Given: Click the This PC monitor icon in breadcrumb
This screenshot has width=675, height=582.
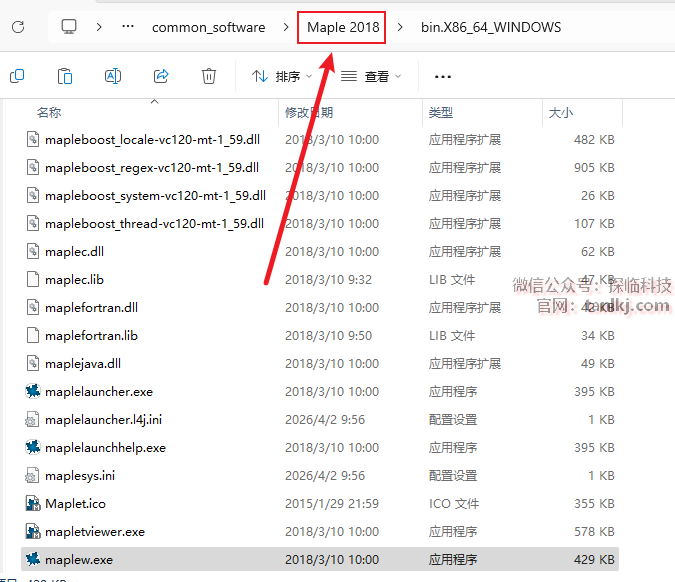Looking at the screenshot, I should [x=69, y=27].
